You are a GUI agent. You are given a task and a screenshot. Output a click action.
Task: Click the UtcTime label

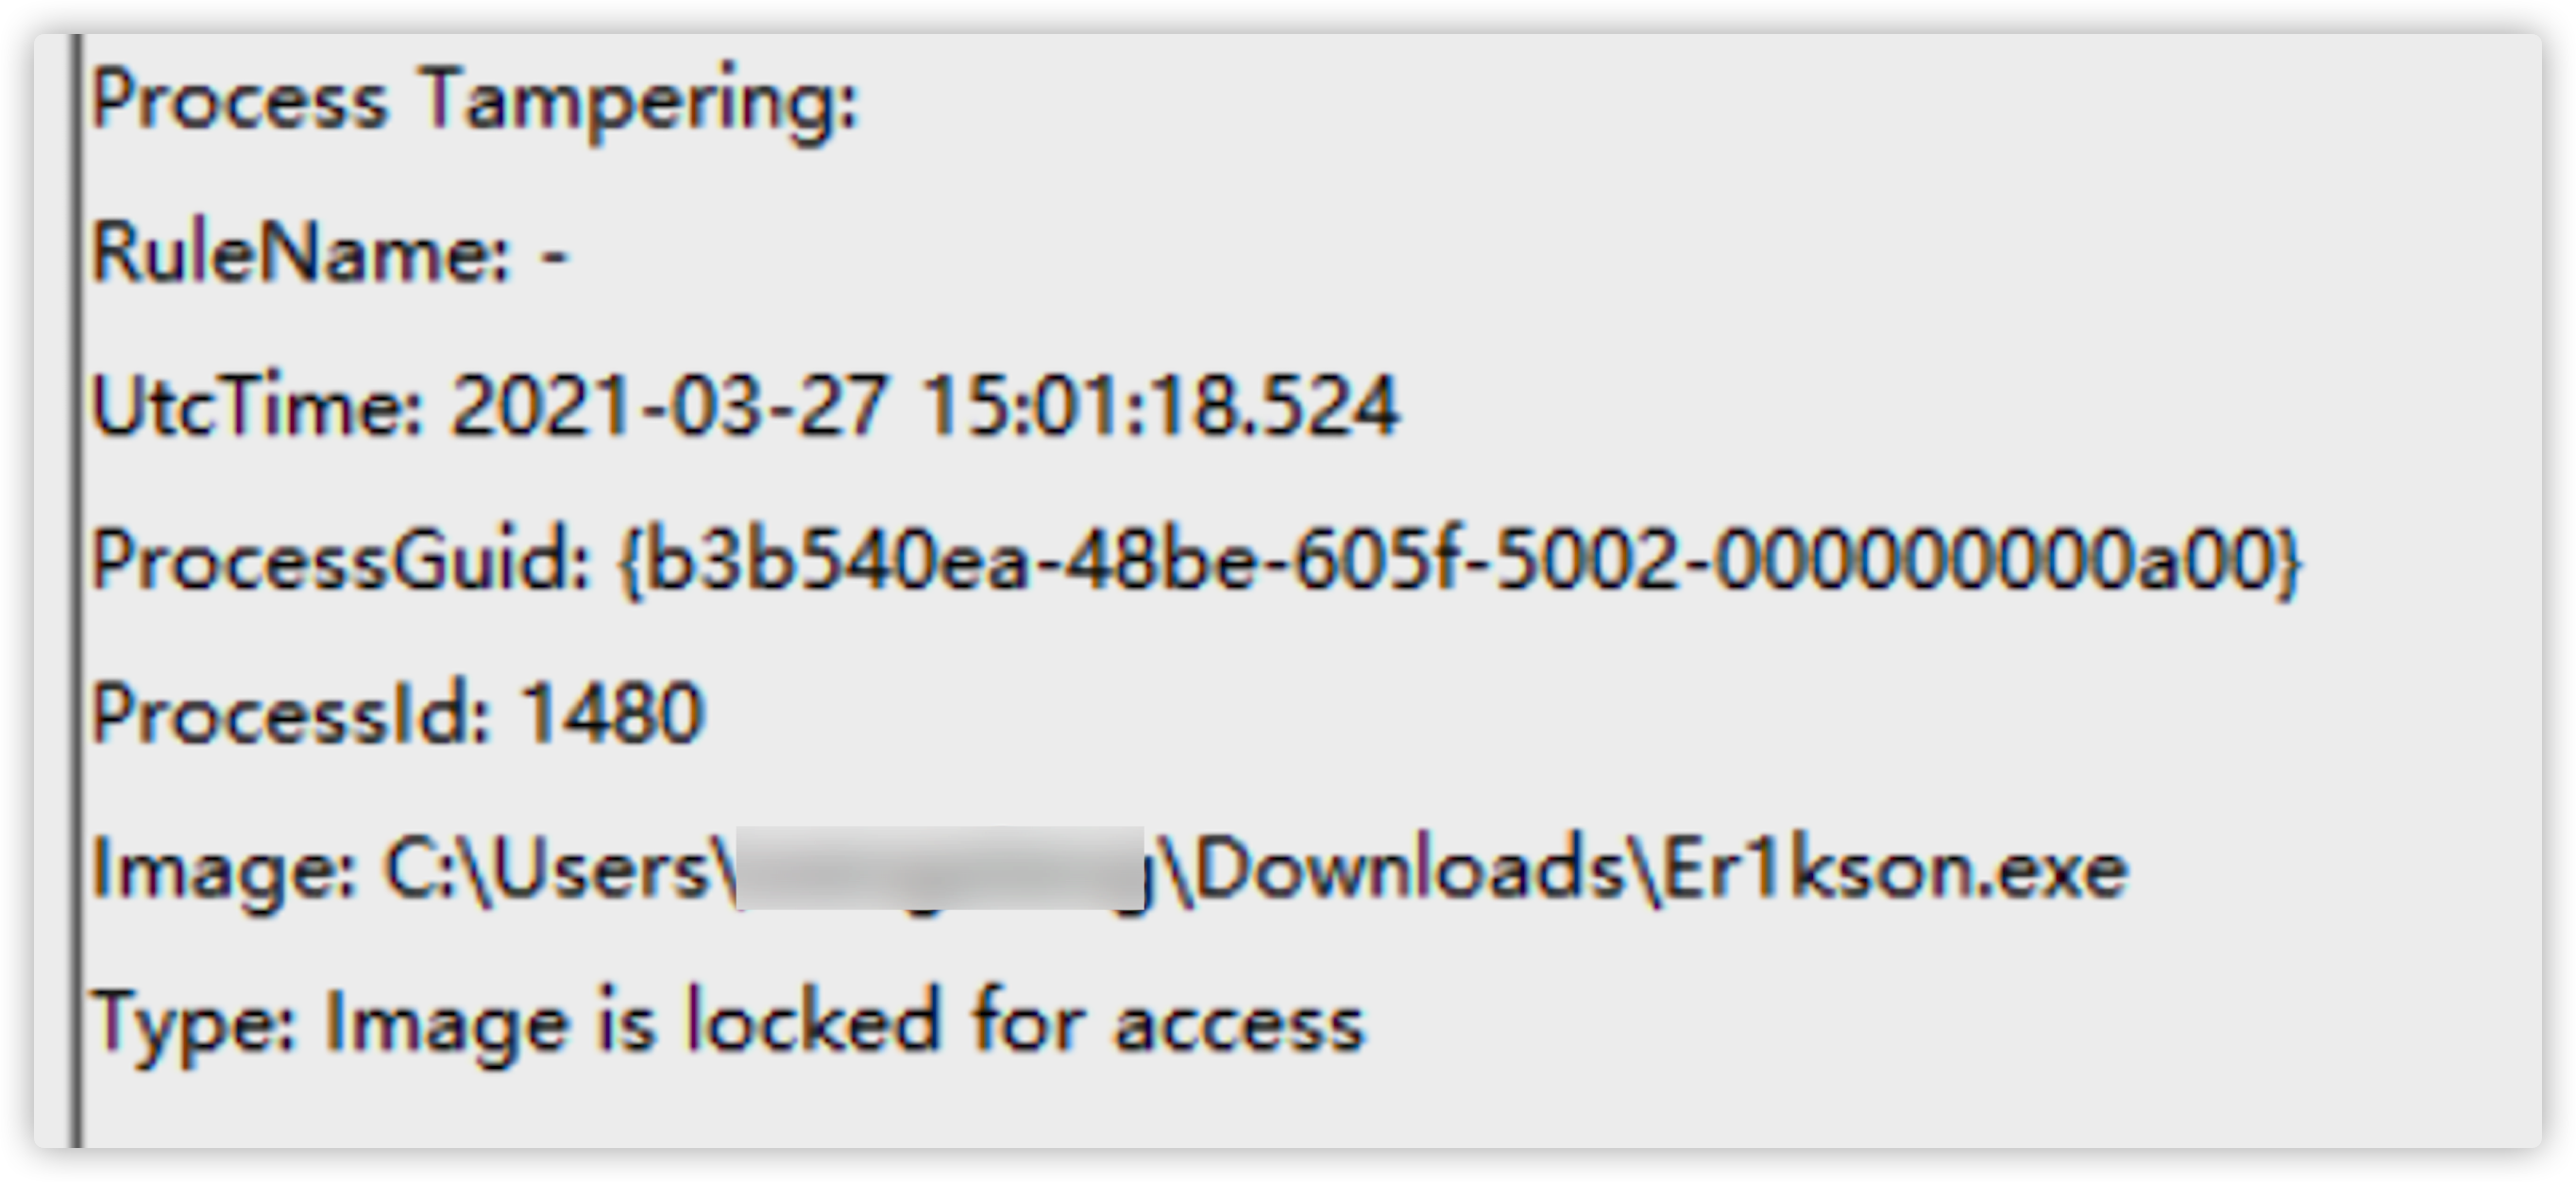(x=258, y=406)
